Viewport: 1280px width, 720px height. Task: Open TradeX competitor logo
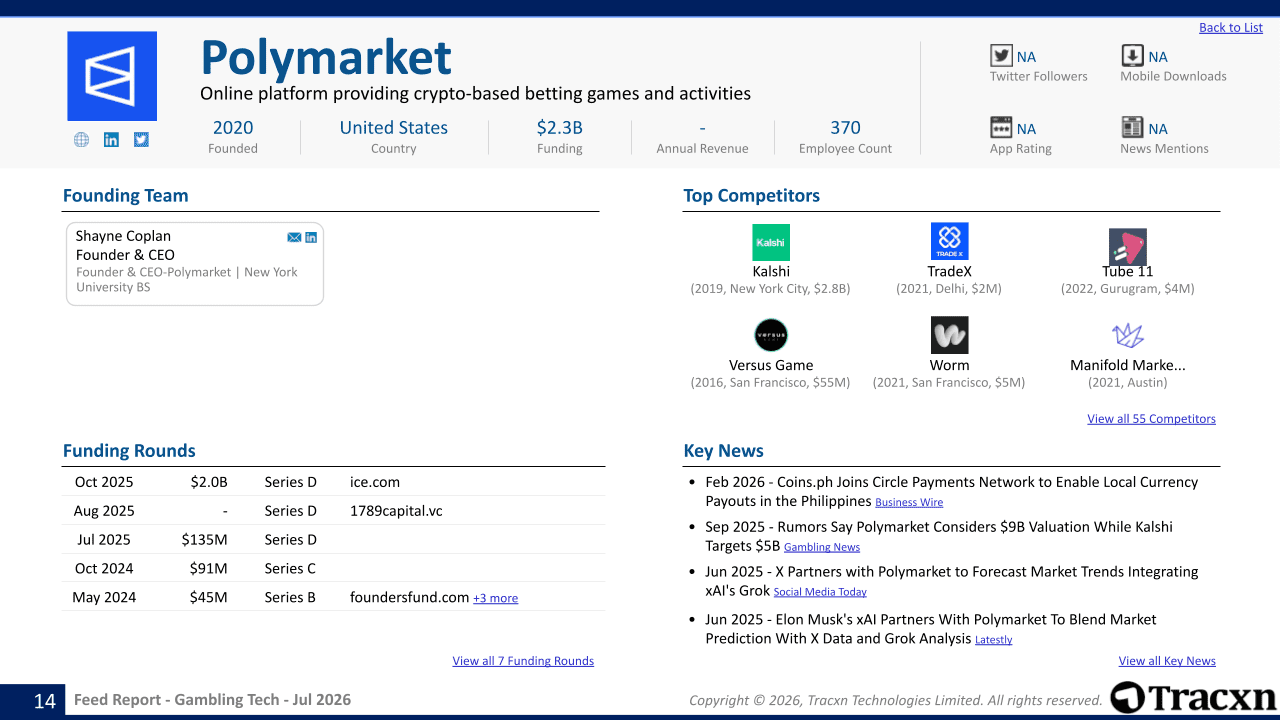[x=949, y=242]
